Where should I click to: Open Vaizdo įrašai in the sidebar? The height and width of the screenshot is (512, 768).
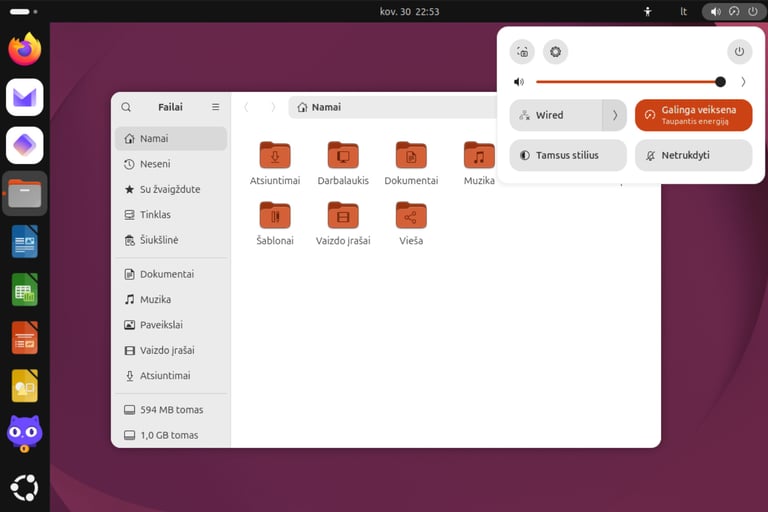click(171, 350)
